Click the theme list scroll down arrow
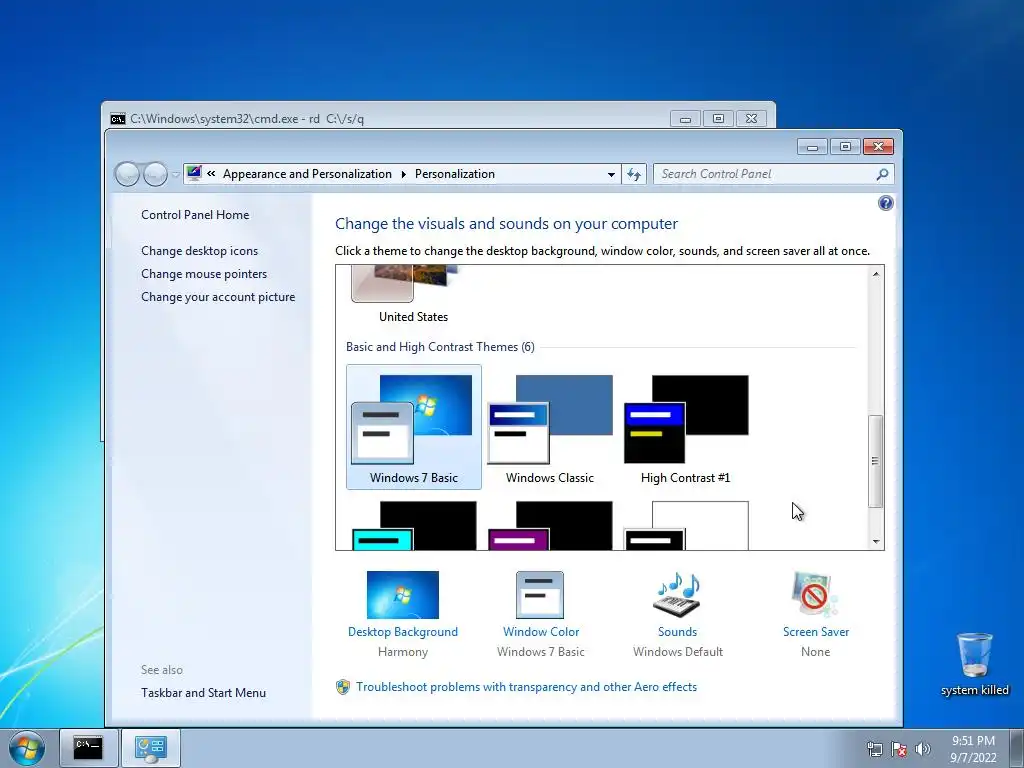 pos(876,541)
